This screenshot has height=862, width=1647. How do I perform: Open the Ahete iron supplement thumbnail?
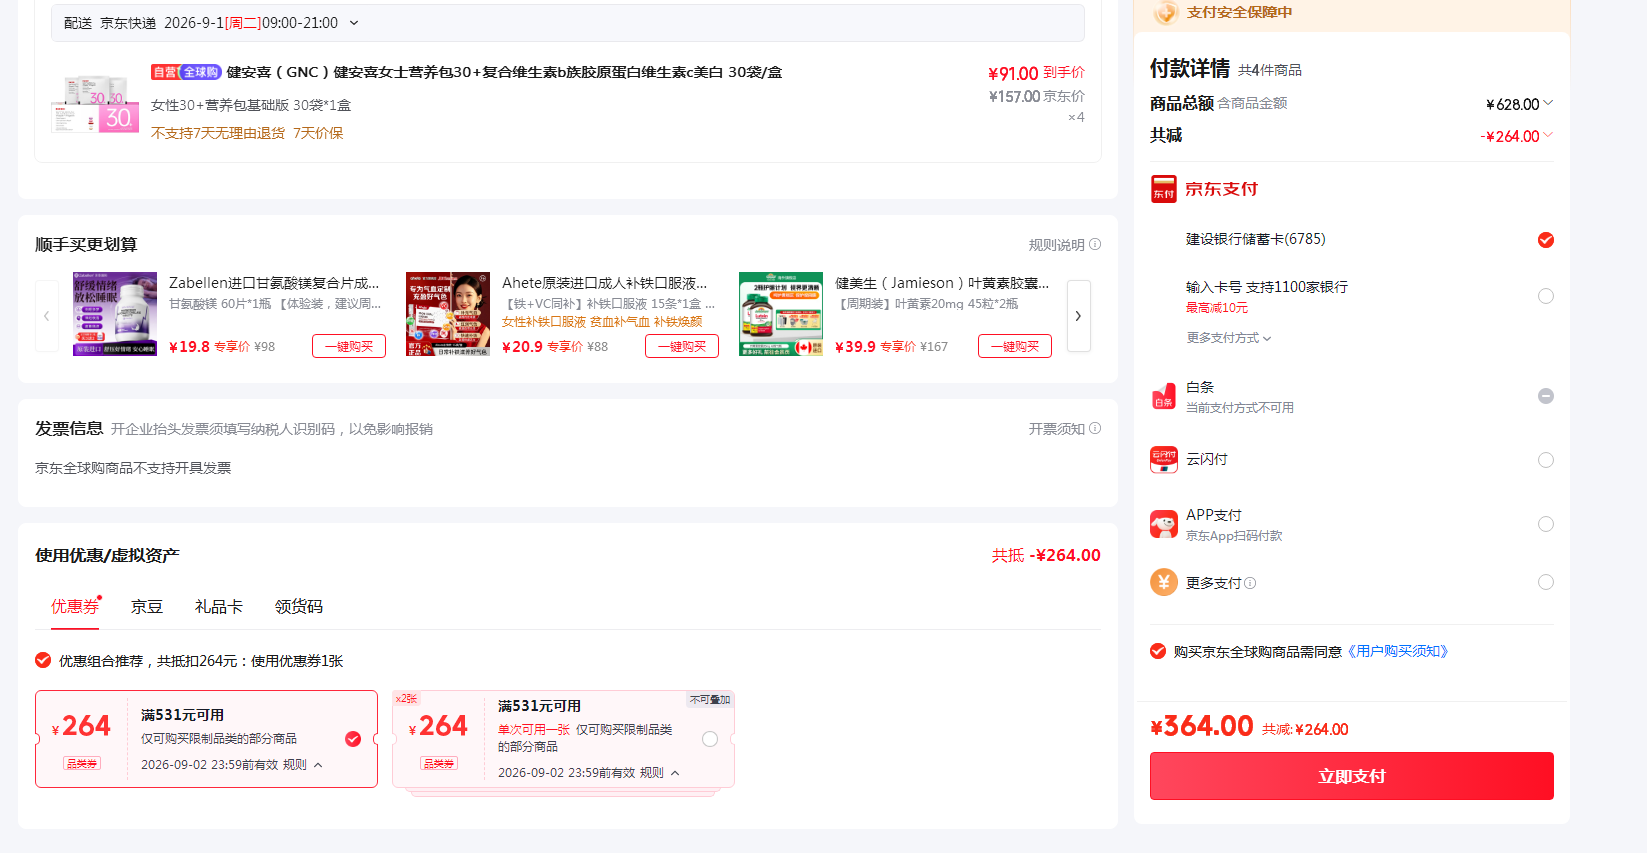coord(448,314)
